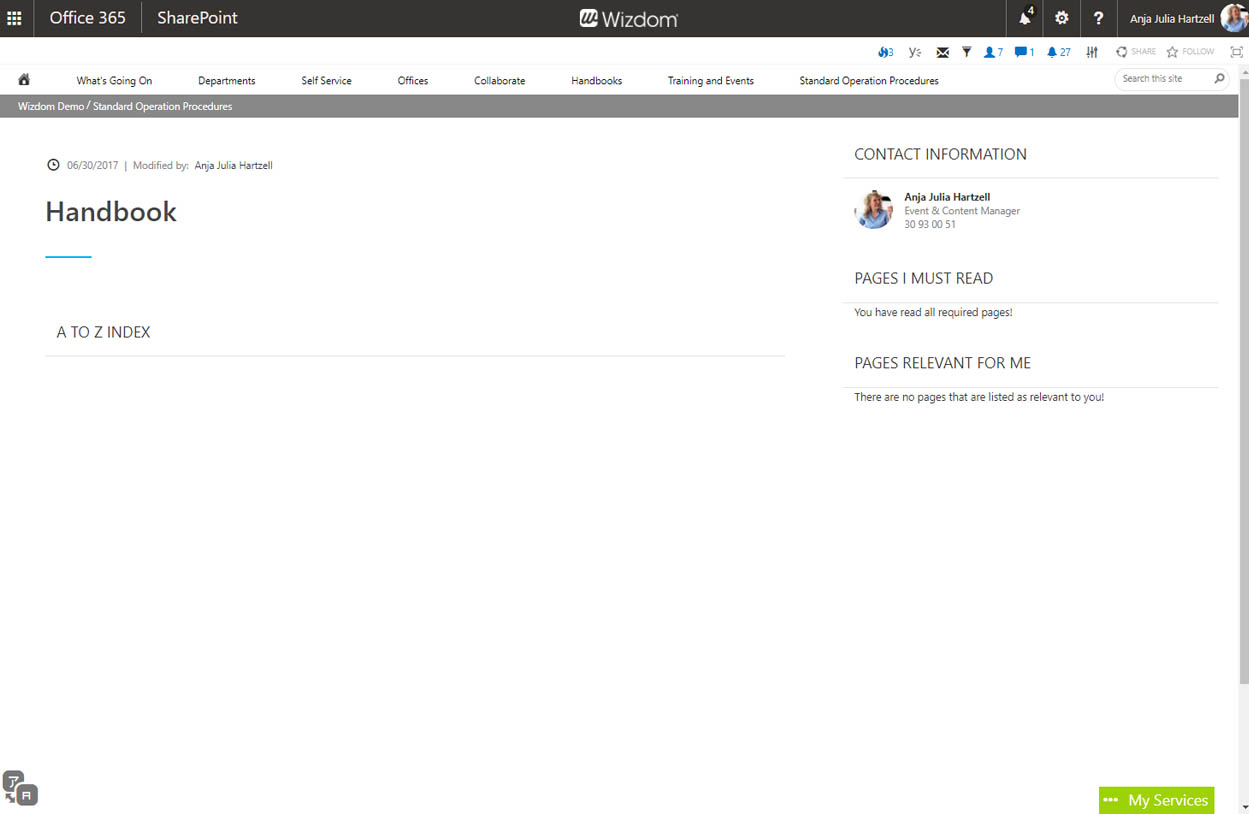Click the notifications bell in the top bar
This screenshot has height=814, width=1249.
coord(1025,18)
